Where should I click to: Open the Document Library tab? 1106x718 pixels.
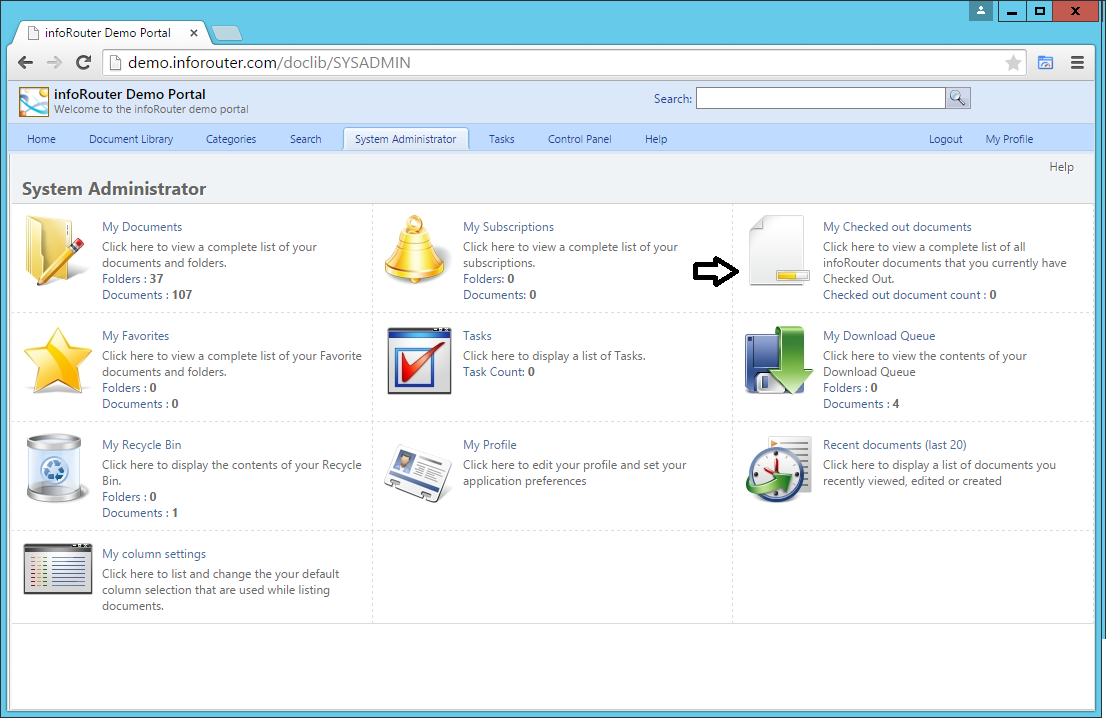point(131,139)
